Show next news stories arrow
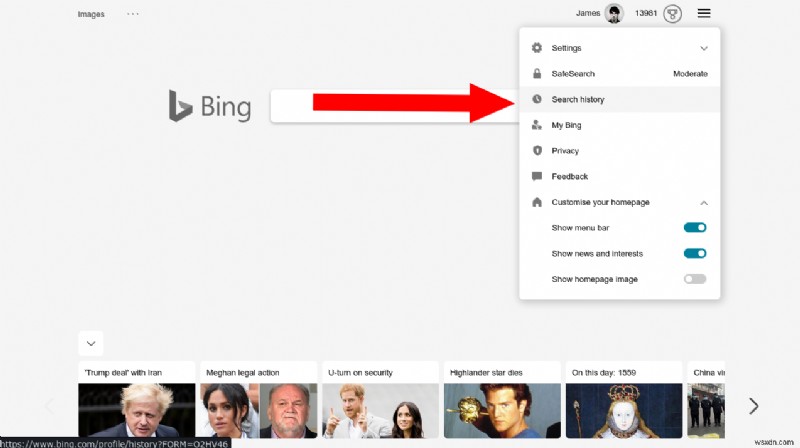Image resolution: width=800 pixels, height=448 pixels. pyautogui.click(x=754, y=406)
